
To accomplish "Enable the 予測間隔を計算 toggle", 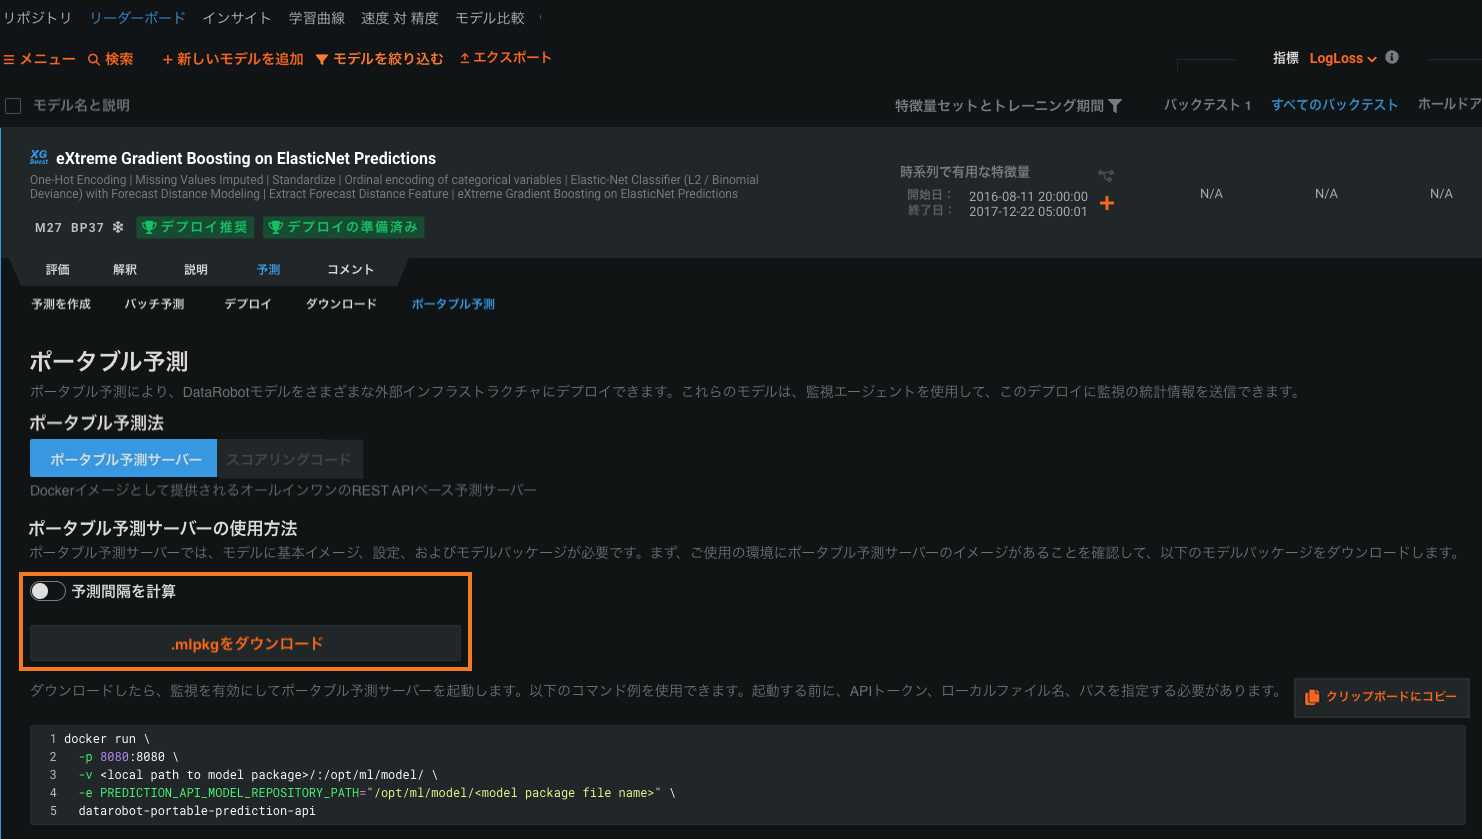I will pos(47,591).
